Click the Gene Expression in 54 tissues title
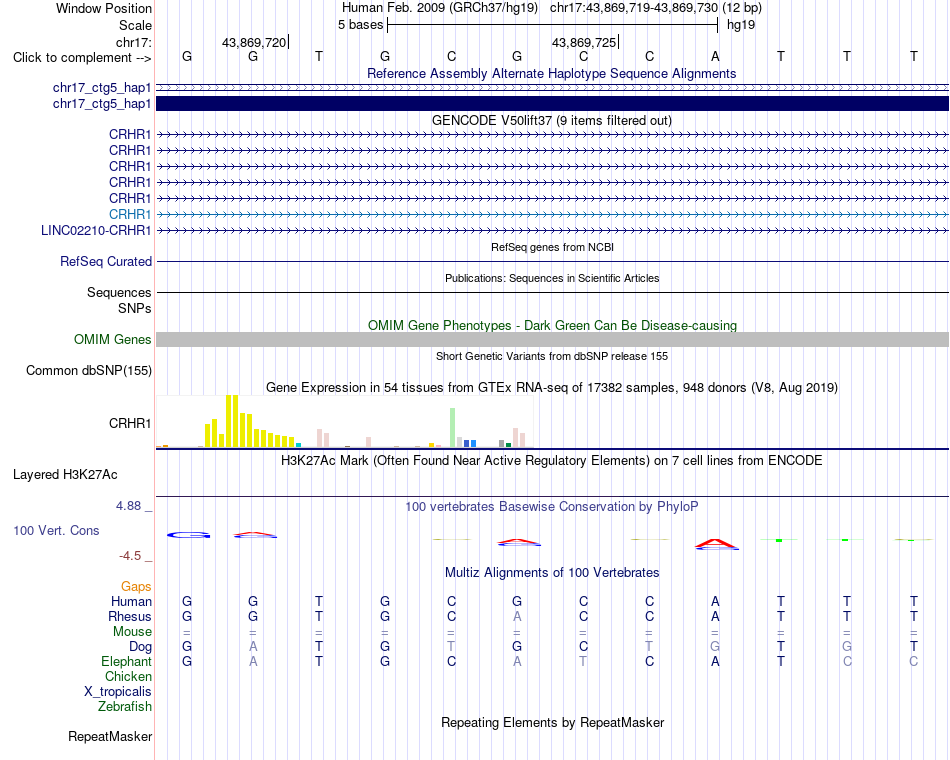950x760 pixels. tap(551, 387)
